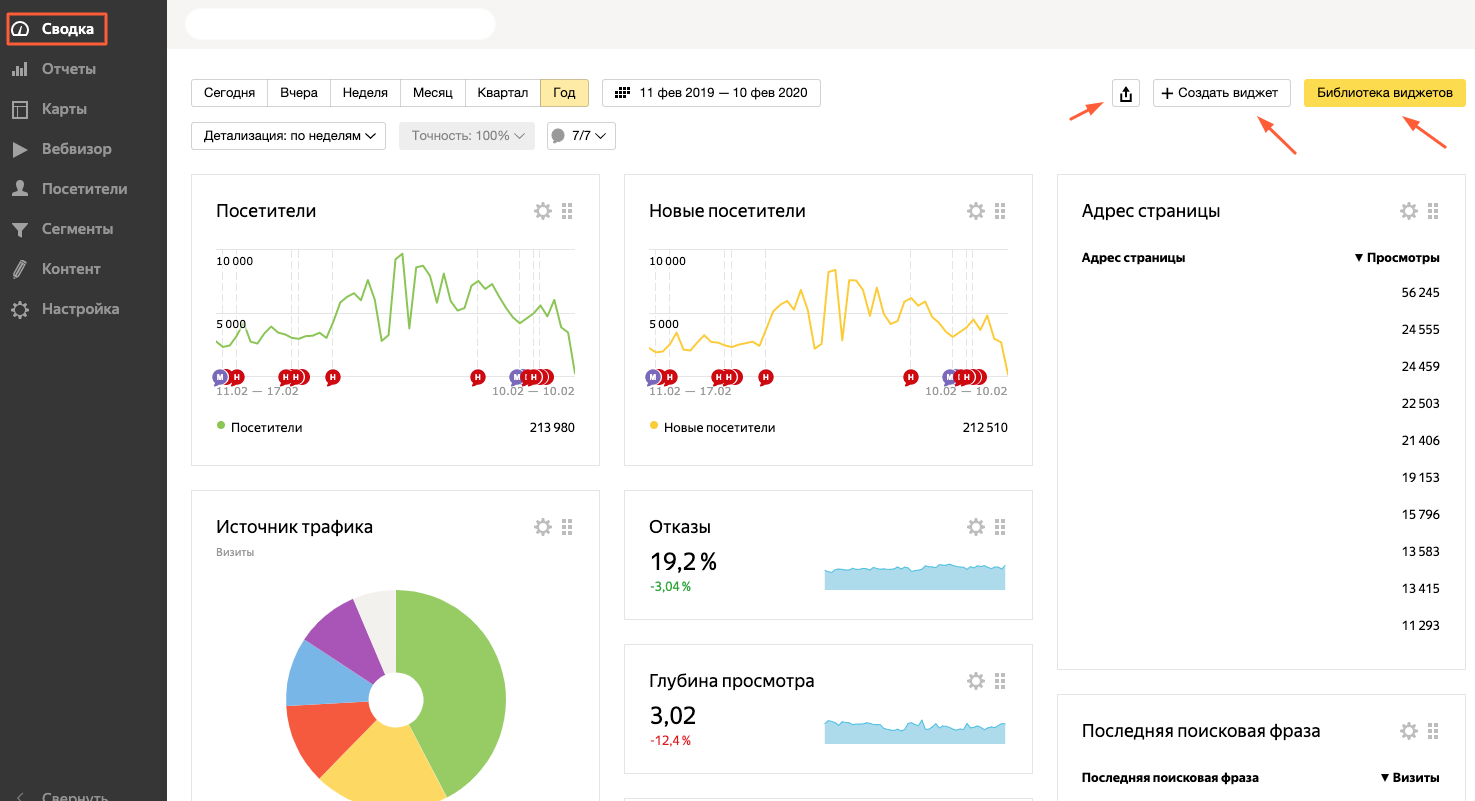The width and height of the screenshot is (1475, 801).
Task: Select the Сегодня period toggle
Action: [229, 93]
